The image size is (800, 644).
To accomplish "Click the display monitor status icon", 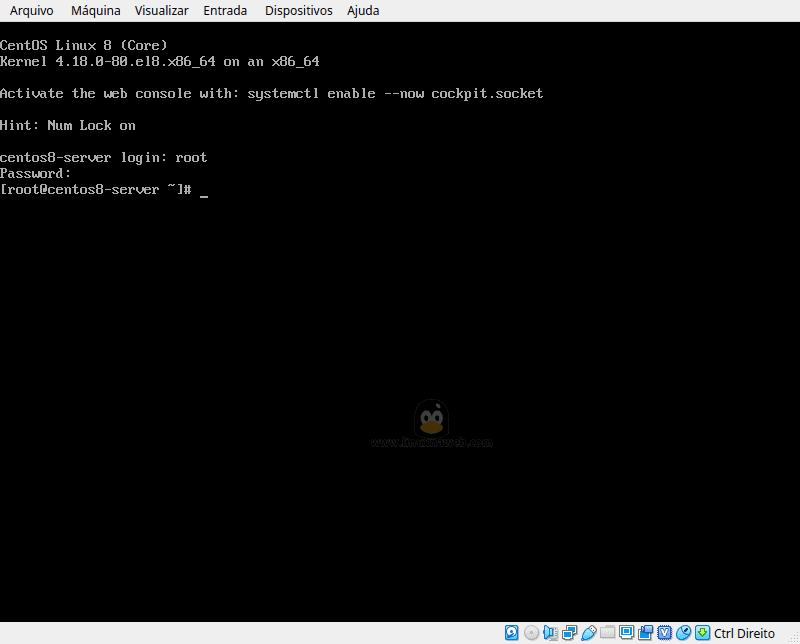I will point(626,633).
